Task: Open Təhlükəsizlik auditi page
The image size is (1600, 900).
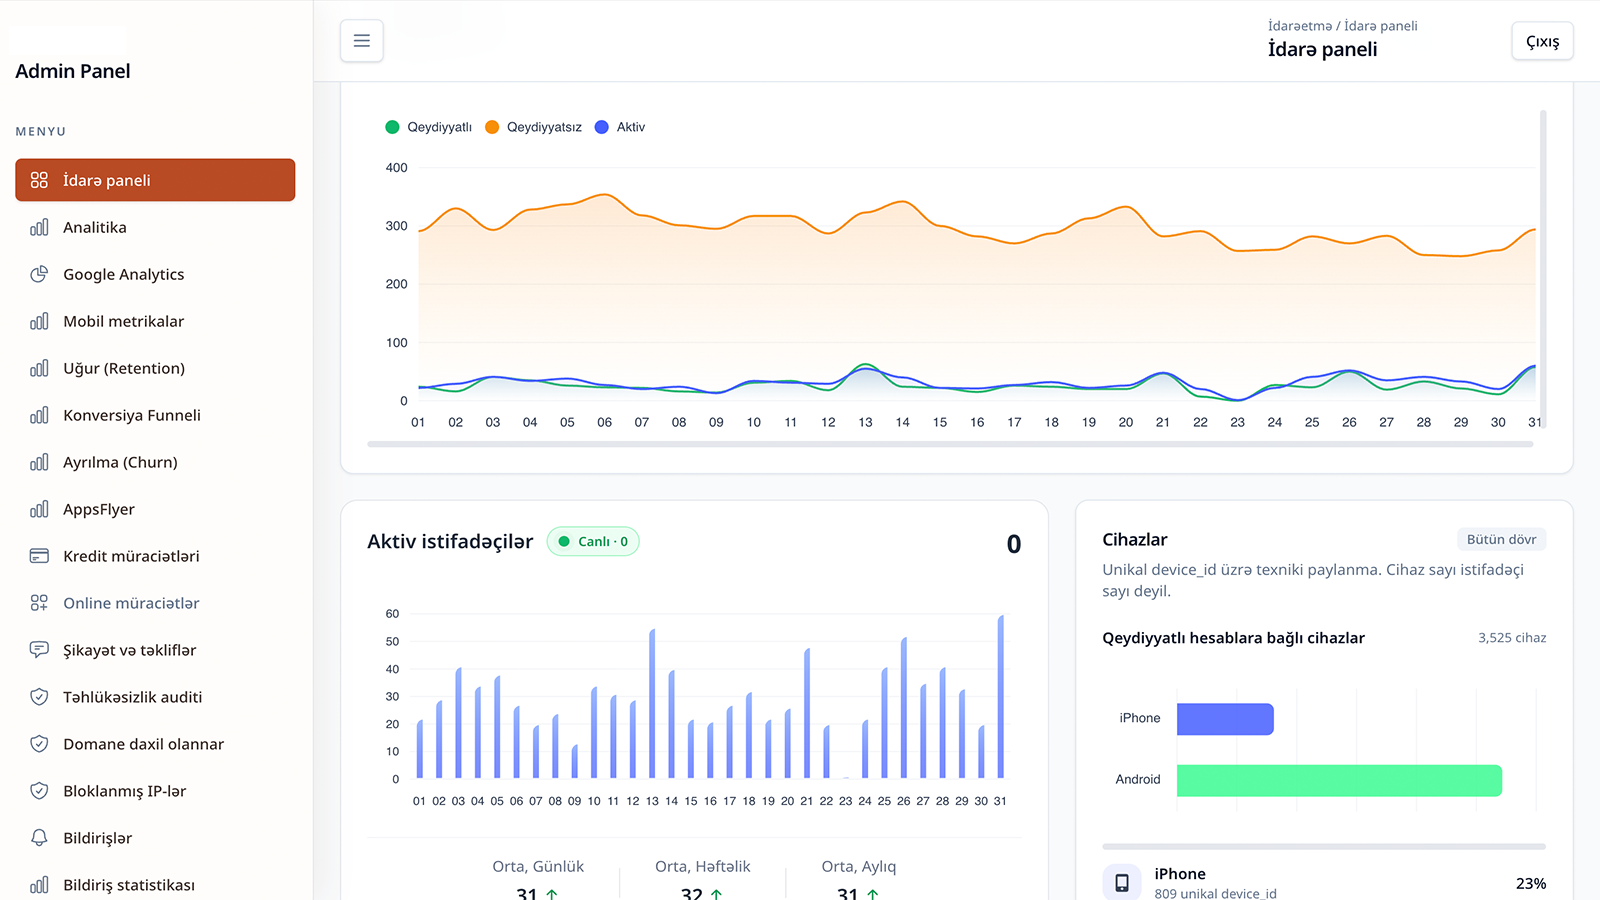Action: 155,697
